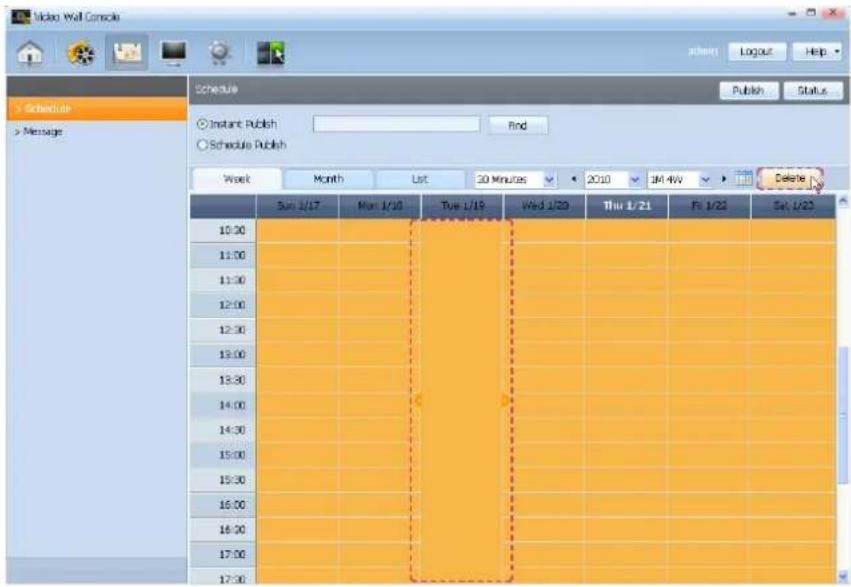Go to next week arrow

(x=723, y=179)
